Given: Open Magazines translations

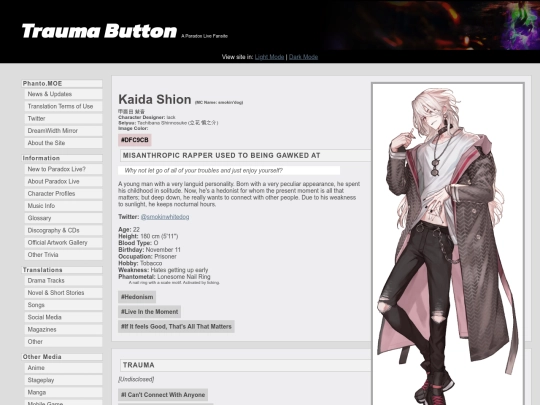Looking at the screenshot, I should 63,330.
